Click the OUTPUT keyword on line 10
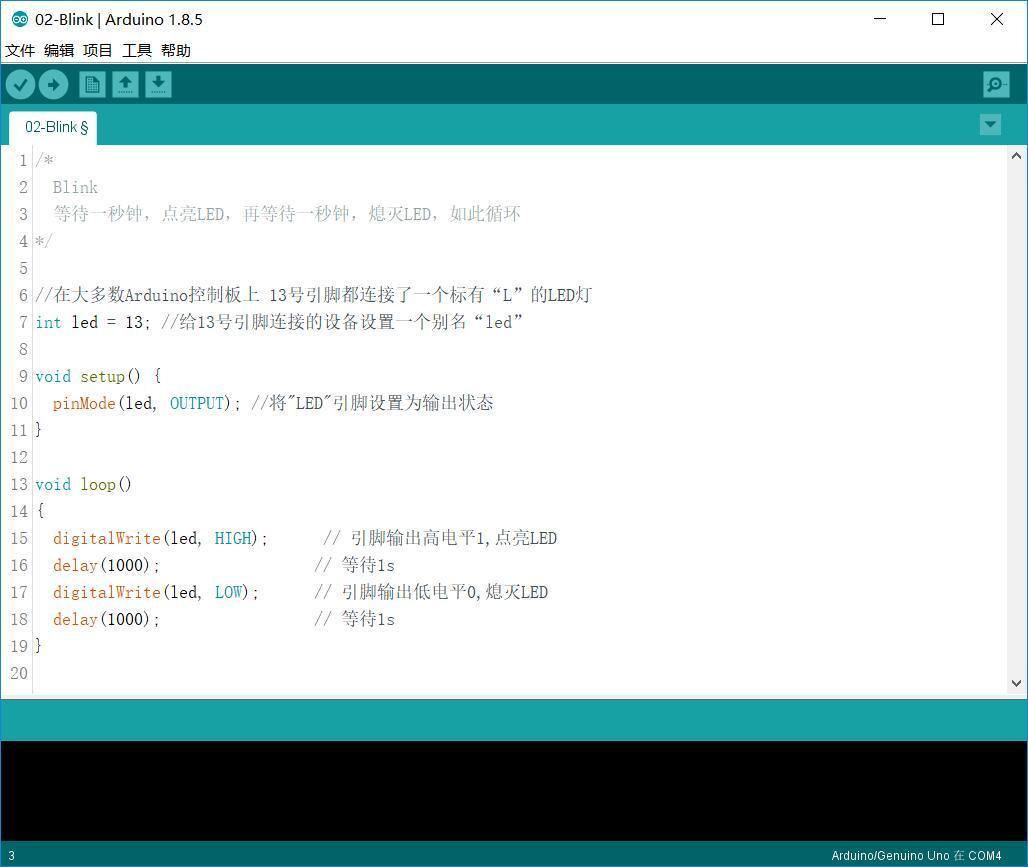1028x867 pixels. point(196,403)
